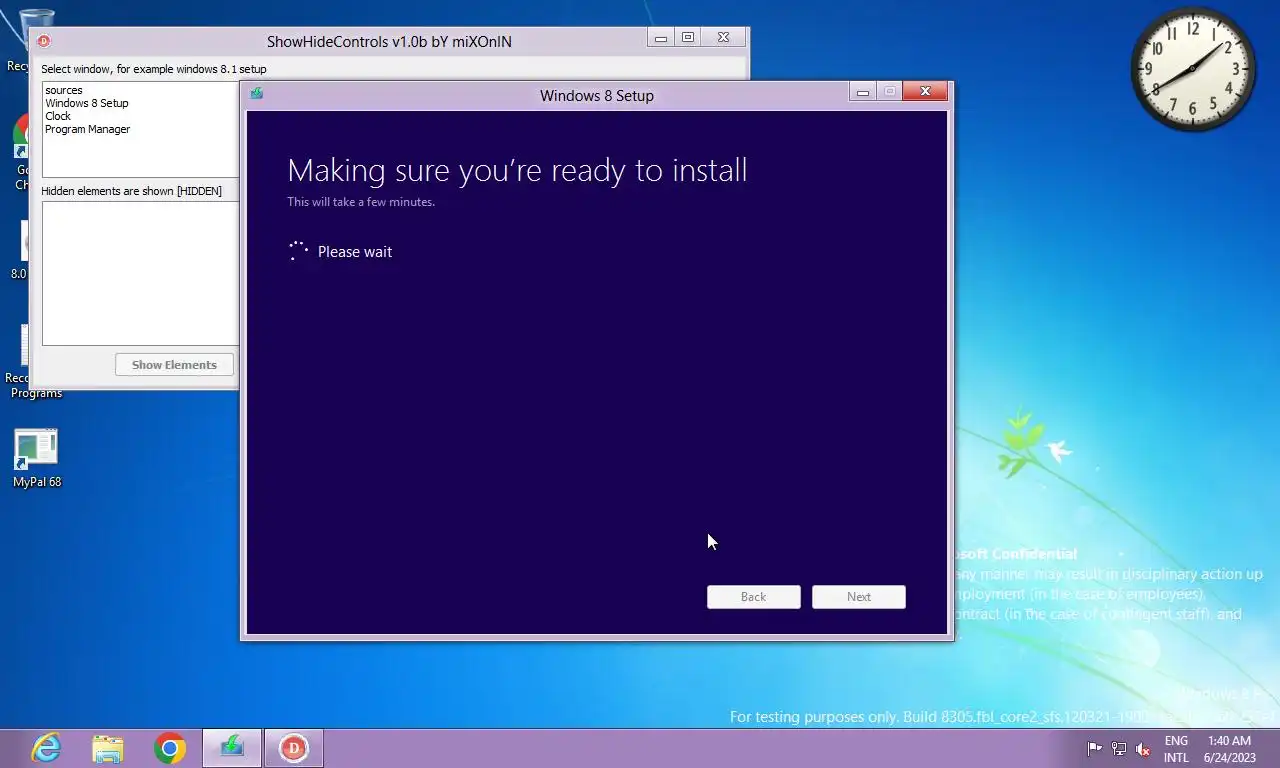
Task: Click the Next button in Setup
Action: pyautogui.click(x=859, y=597)
